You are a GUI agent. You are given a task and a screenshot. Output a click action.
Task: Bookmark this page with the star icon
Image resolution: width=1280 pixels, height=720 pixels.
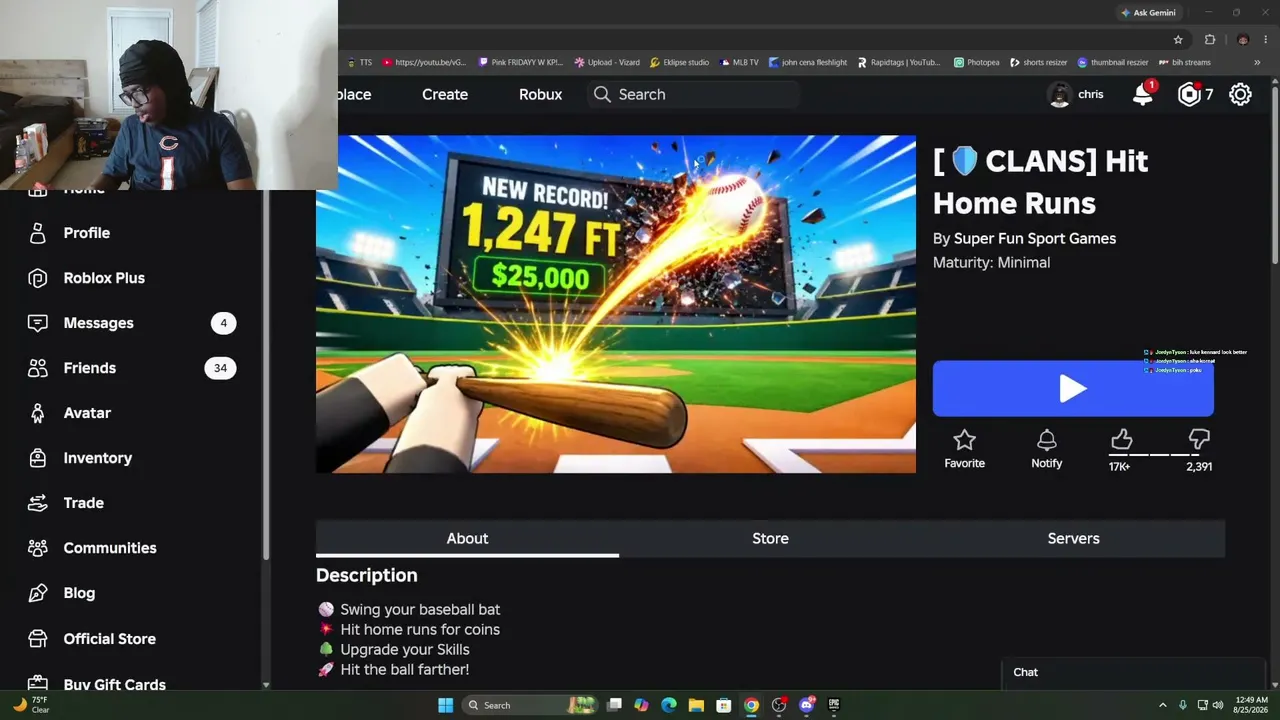pyautogui.click(x=1178, y=39)
